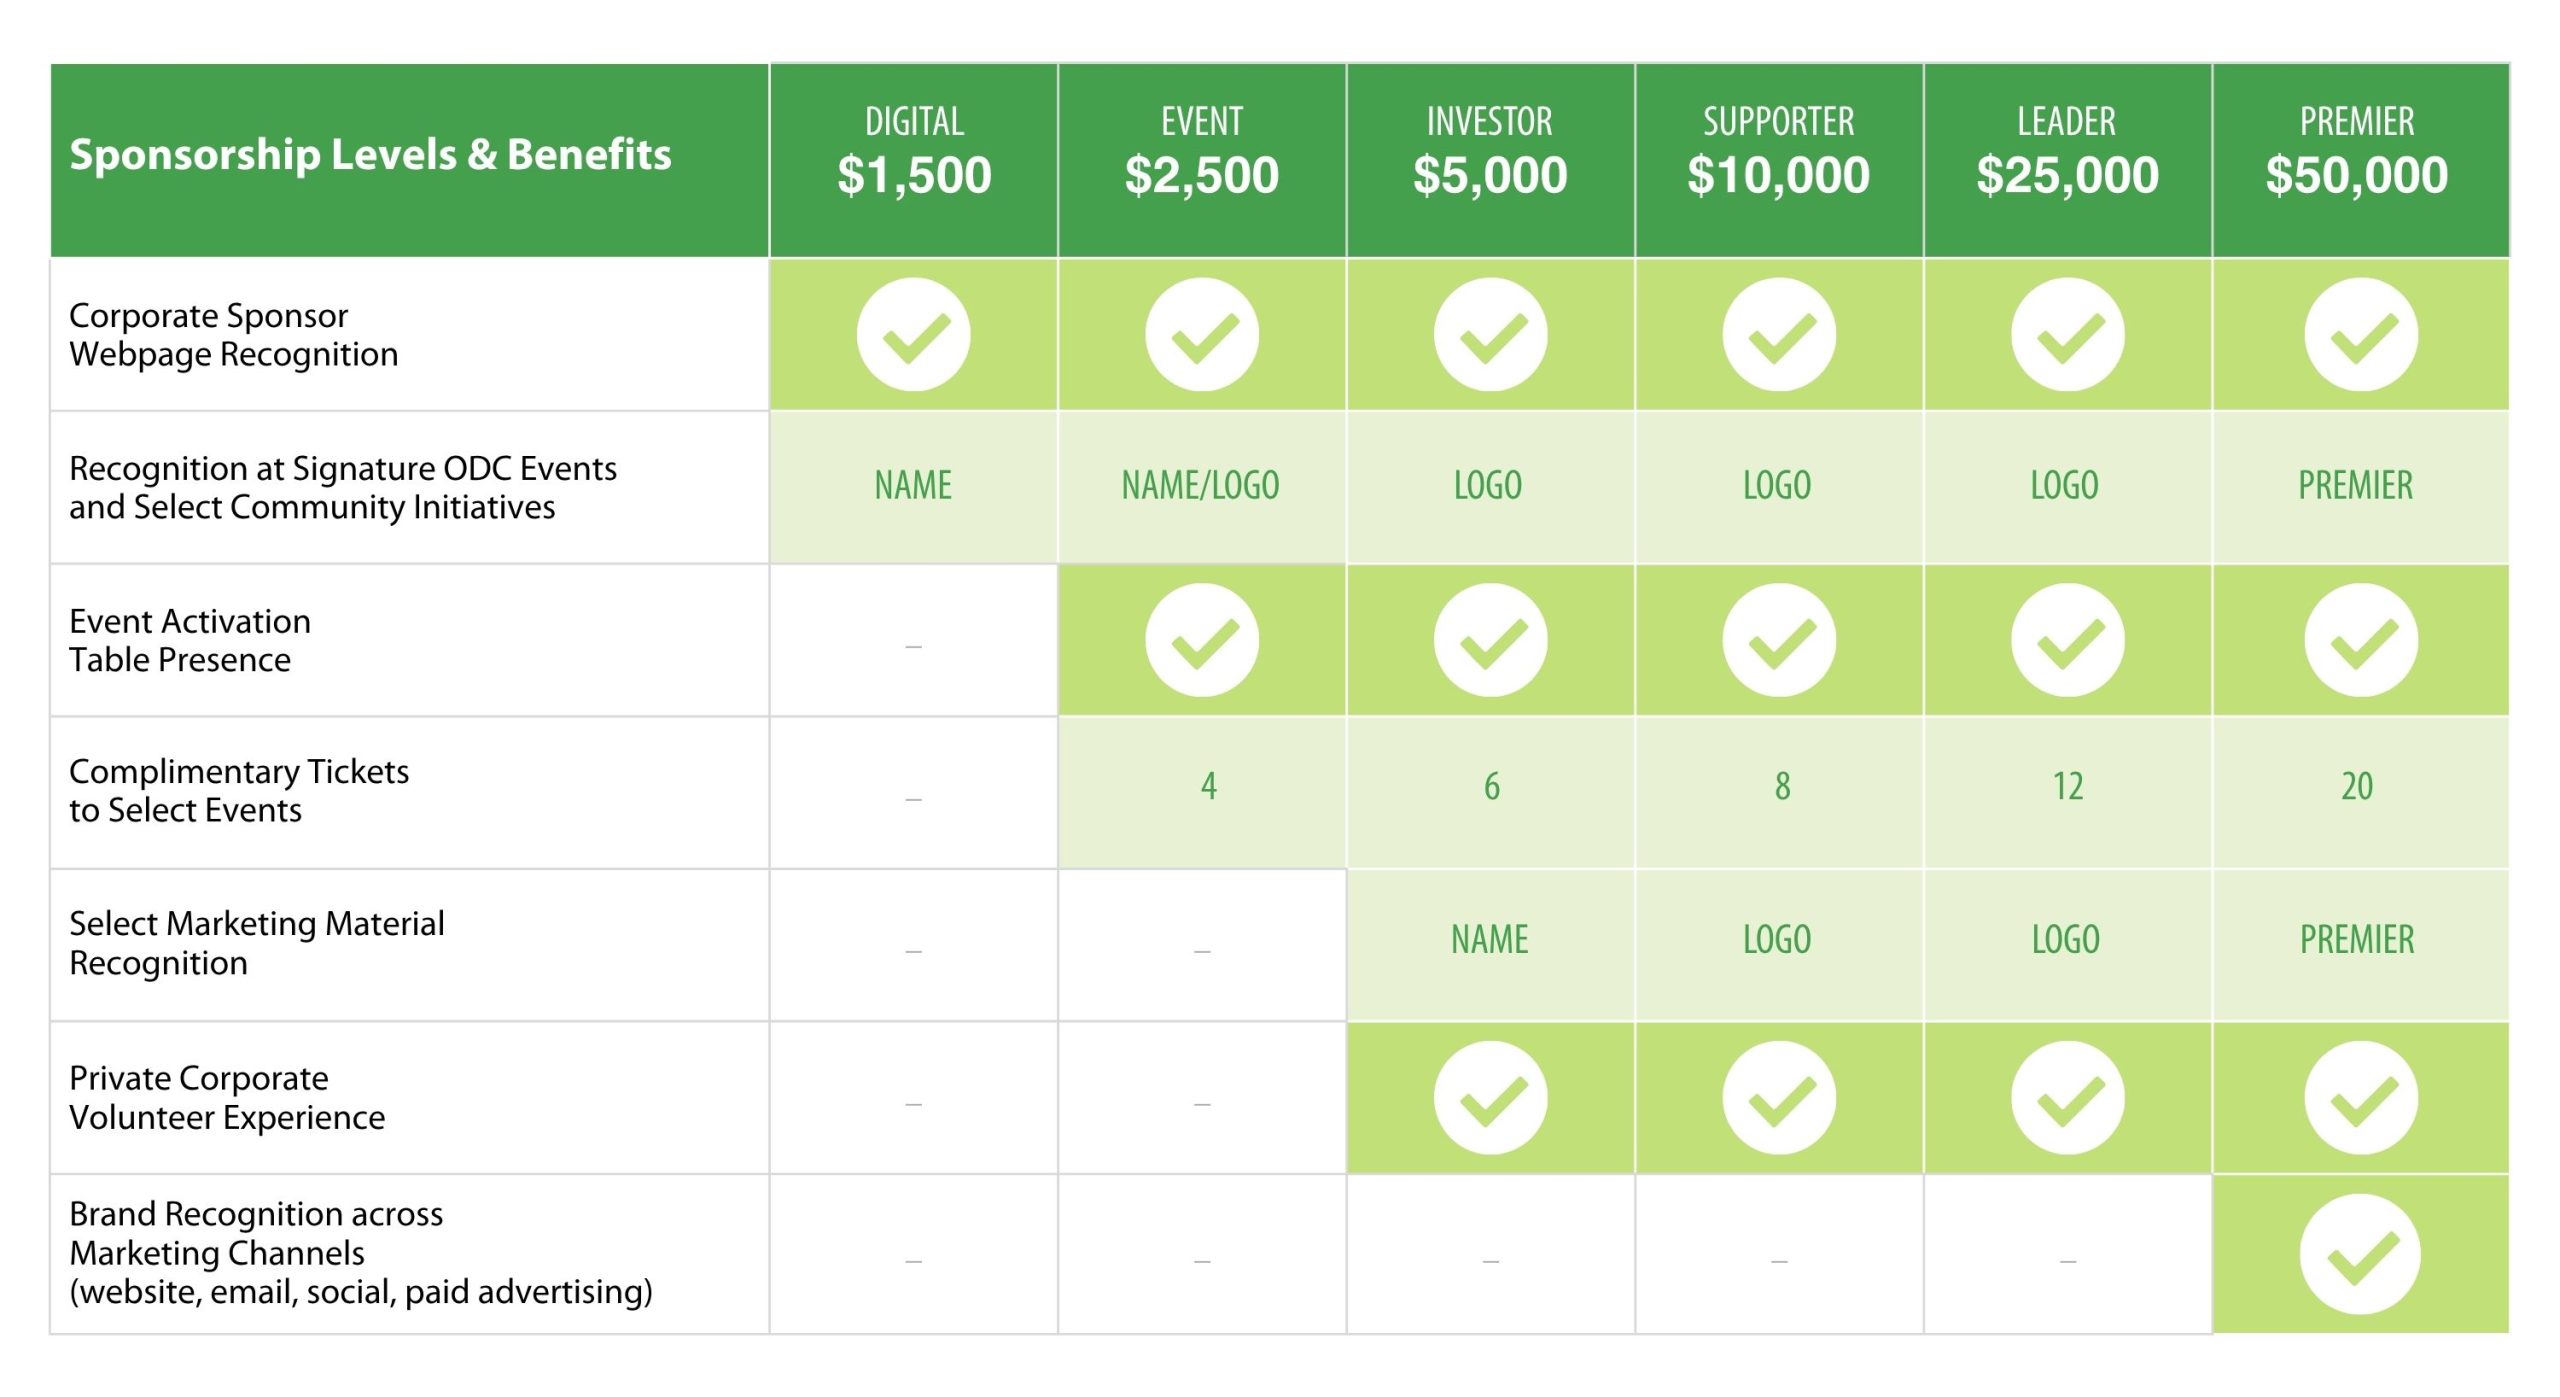Click Premier Volunteer Experience checkmark
The height and width of the screenshot is (1397, 2560).
click(2361, 1098)
